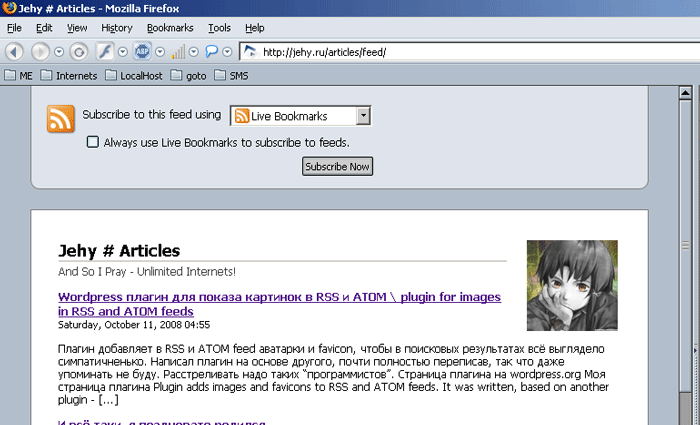Open the wrench tools toolbar icon

click(105, 52)
